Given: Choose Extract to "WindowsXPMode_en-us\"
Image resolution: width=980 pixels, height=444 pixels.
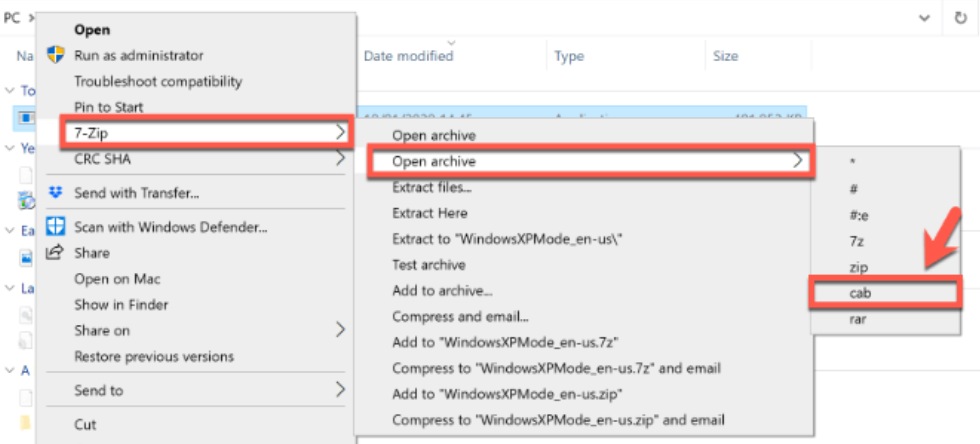Looking at the screenshot, I should coord(508,239).
